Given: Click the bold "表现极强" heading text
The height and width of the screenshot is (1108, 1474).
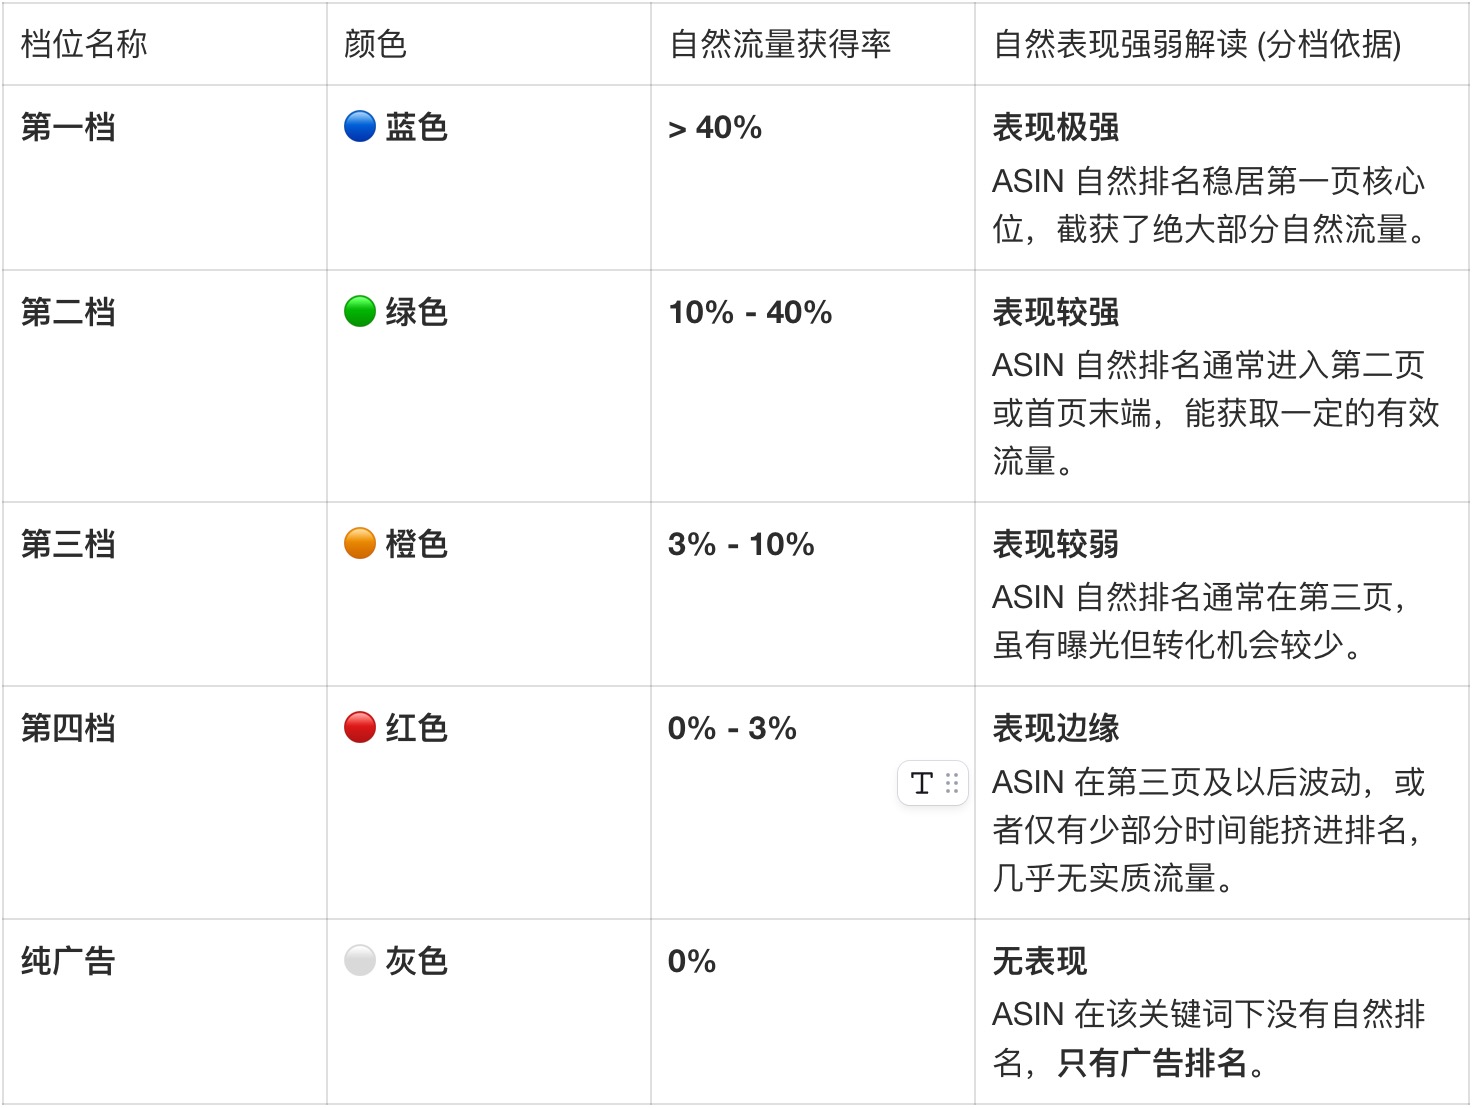Looking at the screenshot, I should pos(1055,128).
